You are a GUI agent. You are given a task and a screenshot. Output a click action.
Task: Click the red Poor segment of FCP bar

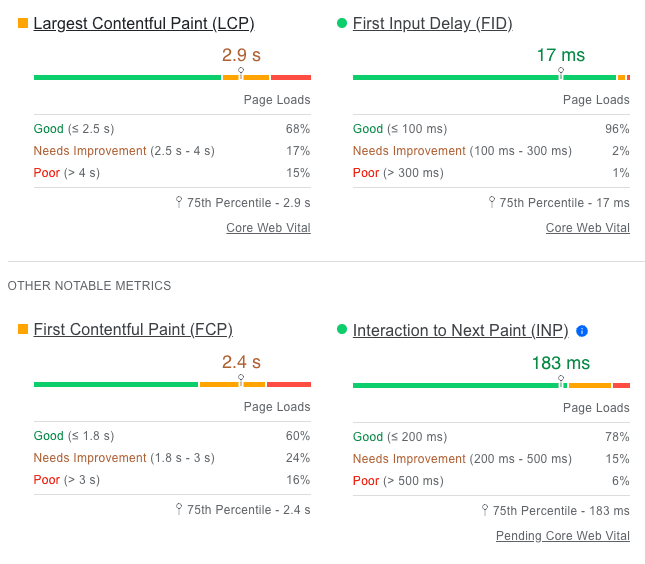click(289, 385)
